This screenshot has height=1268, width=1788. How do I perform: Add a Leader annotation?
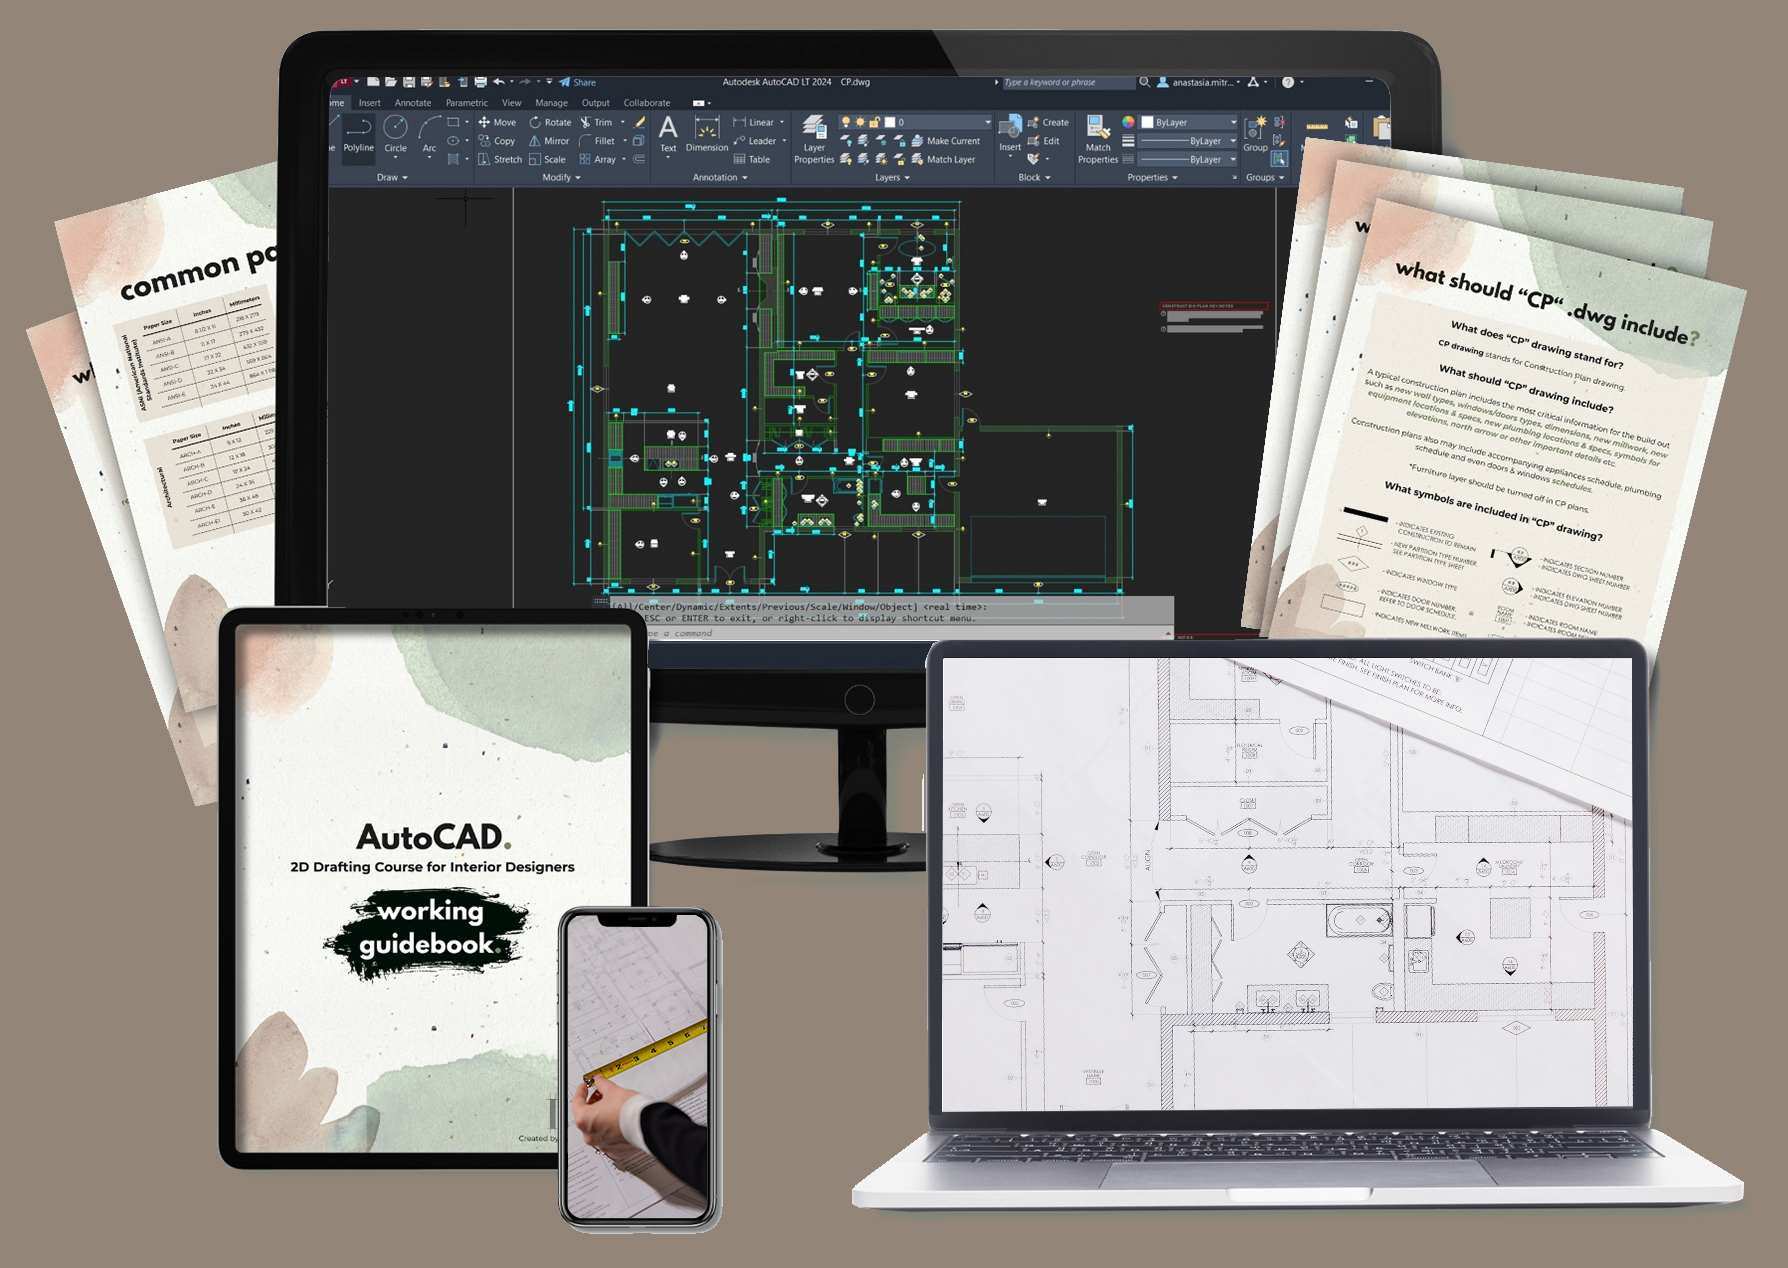(x=755, y=141)
